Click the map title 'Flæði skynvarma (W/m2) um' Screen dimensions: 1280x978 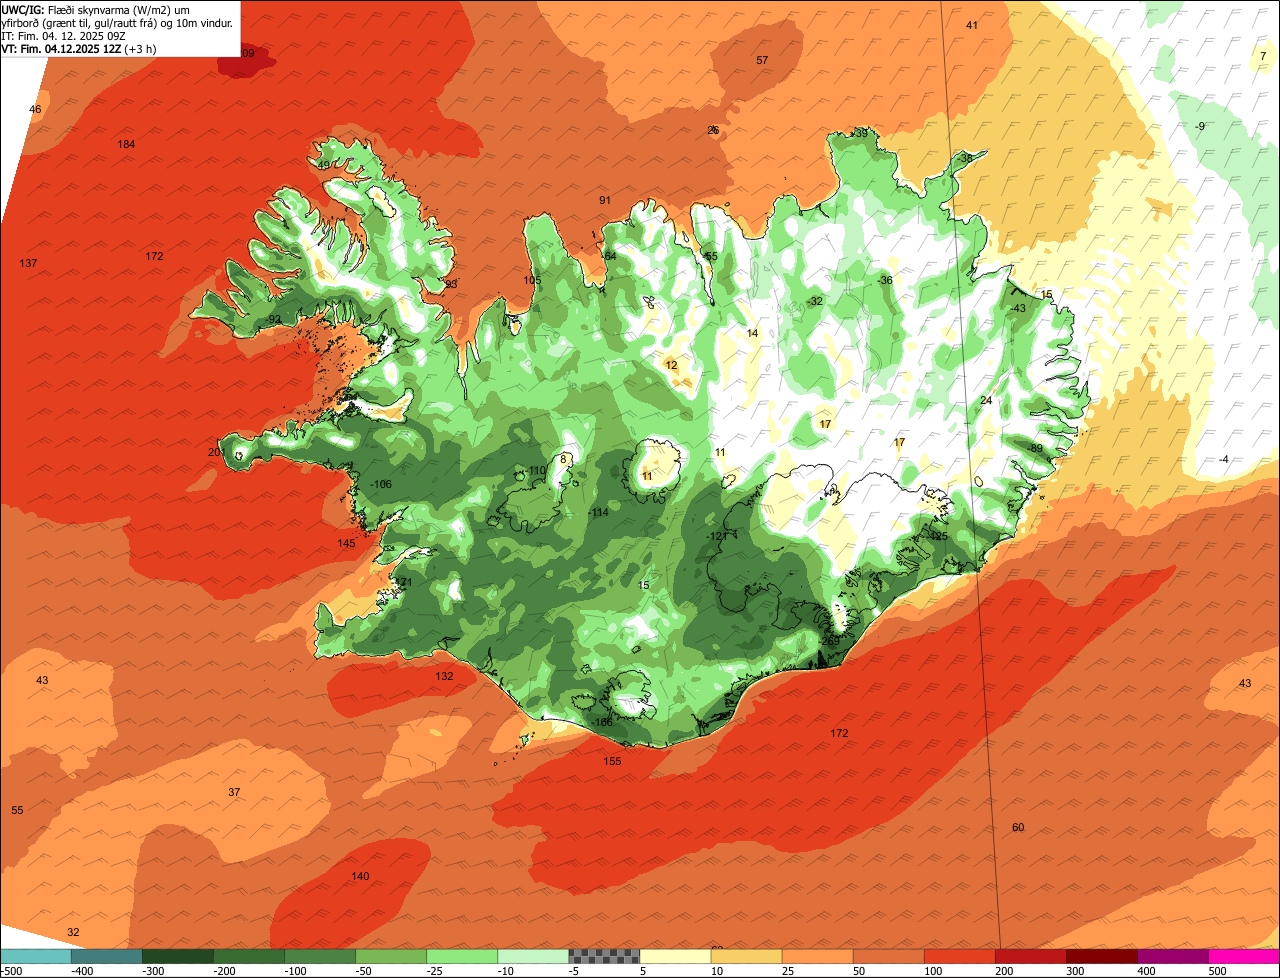tap(119, 9)
